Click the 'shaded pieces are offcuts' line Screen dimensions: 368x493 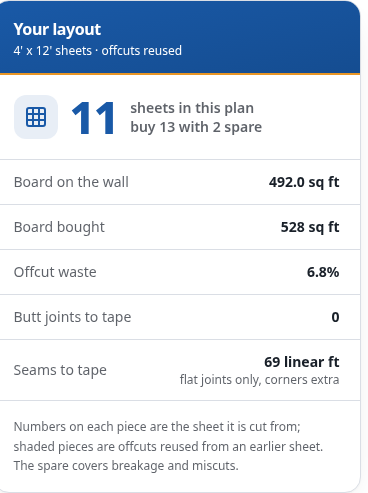(168, 446)
